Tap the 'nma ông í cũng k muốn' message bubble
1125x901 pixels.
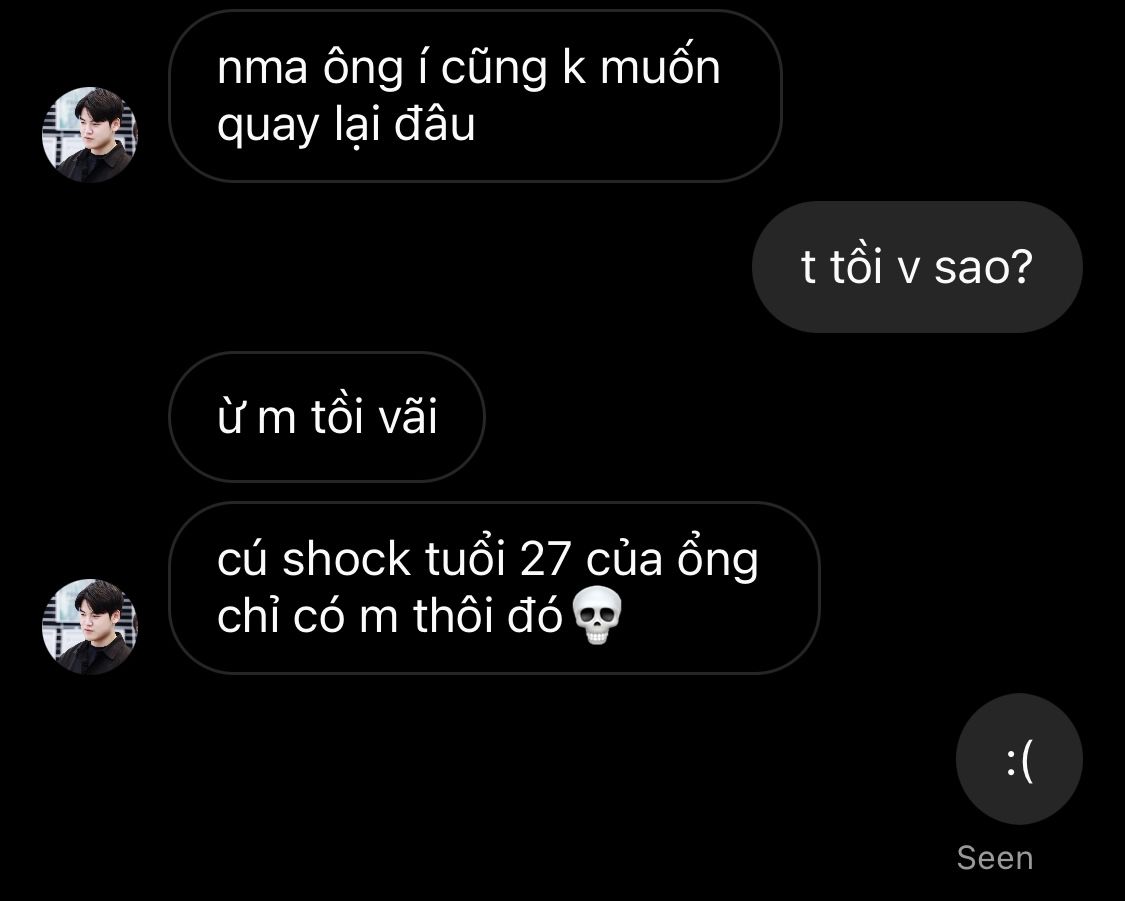pos(475,95)
